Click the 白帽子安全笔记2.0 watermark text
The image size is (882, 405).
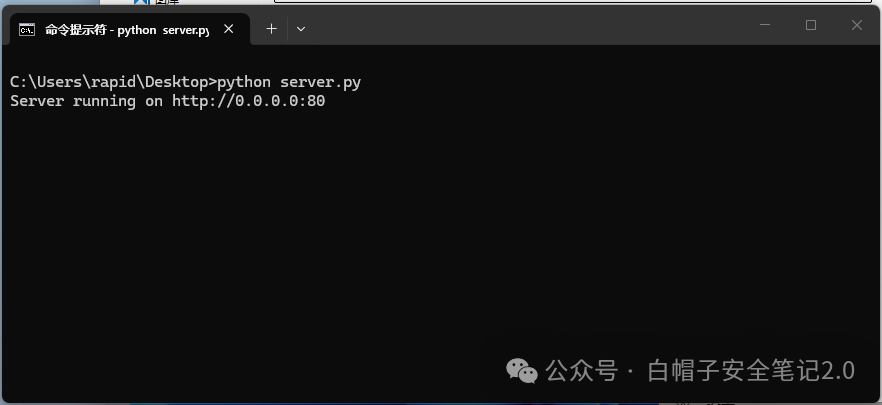(751, 371)
